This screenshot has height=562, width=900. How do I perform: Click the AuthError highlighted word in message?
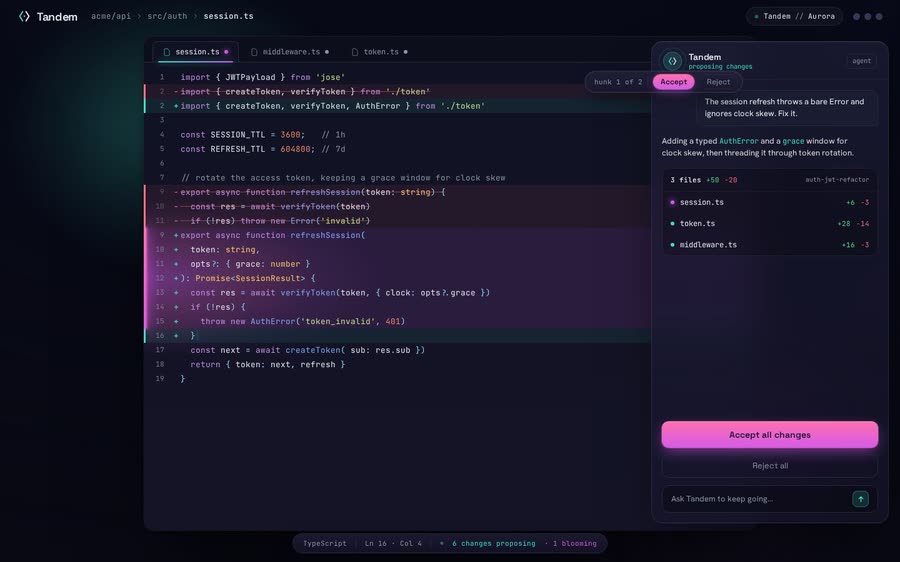coord(739,141)
